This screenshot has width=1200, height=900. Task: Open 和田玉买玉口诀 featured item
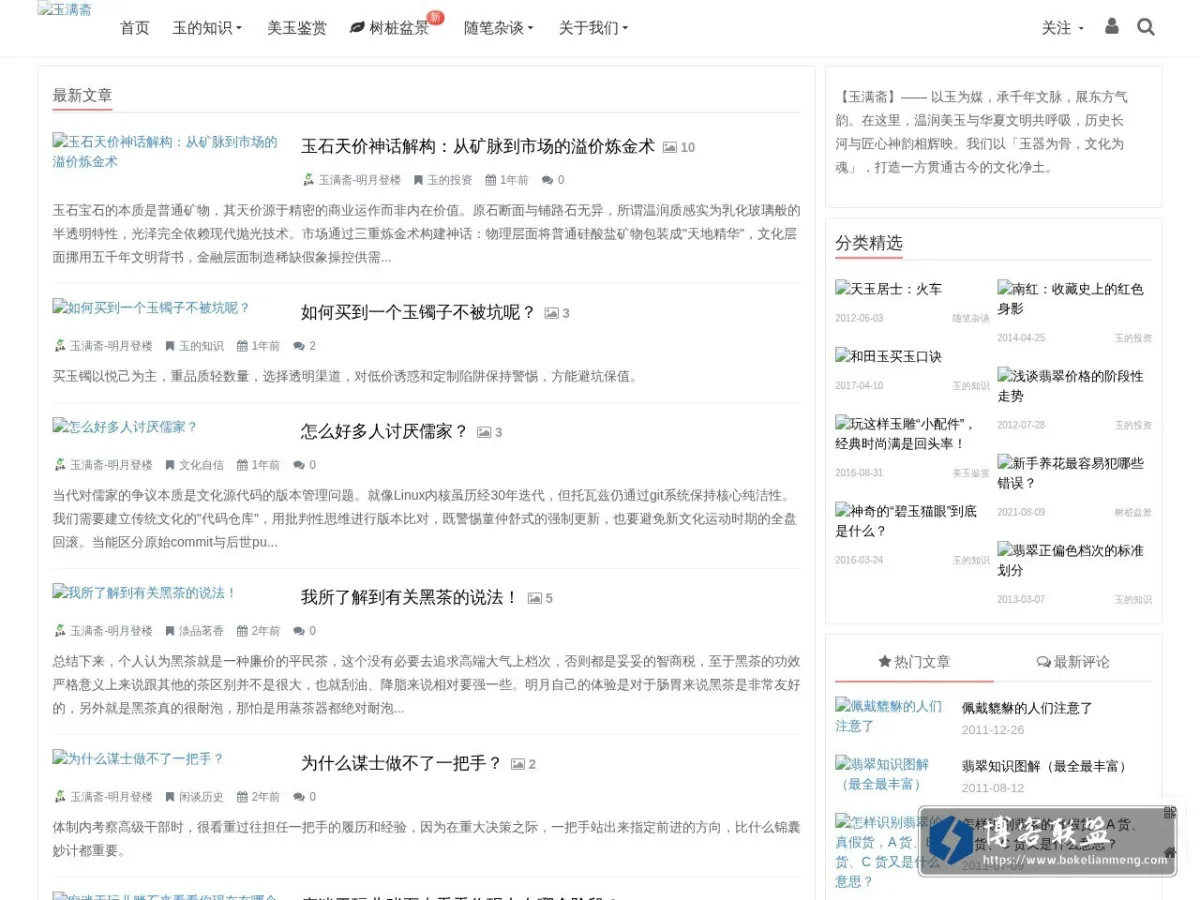coord(889,356)
